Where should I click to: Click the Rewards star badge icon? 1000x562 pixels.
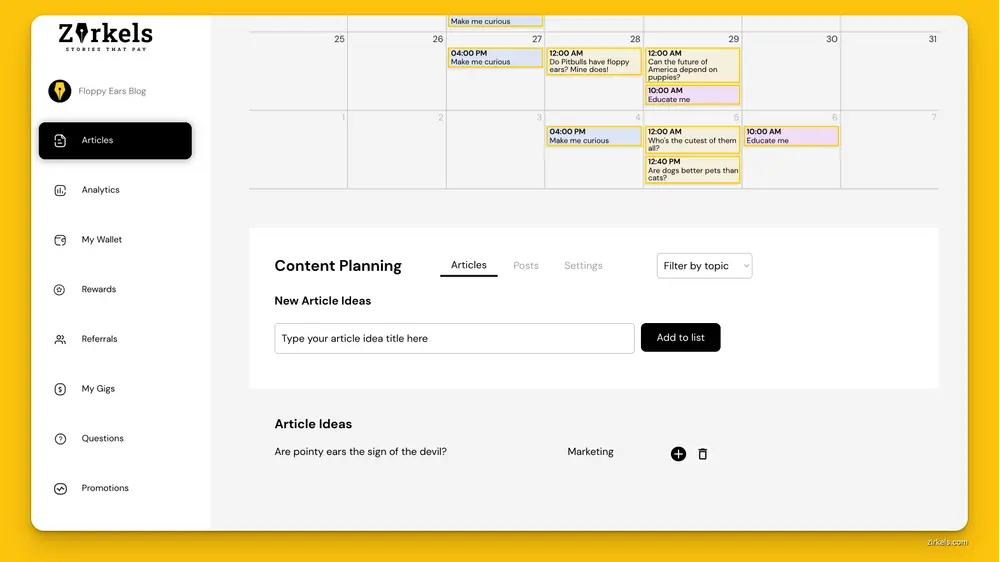59,290
